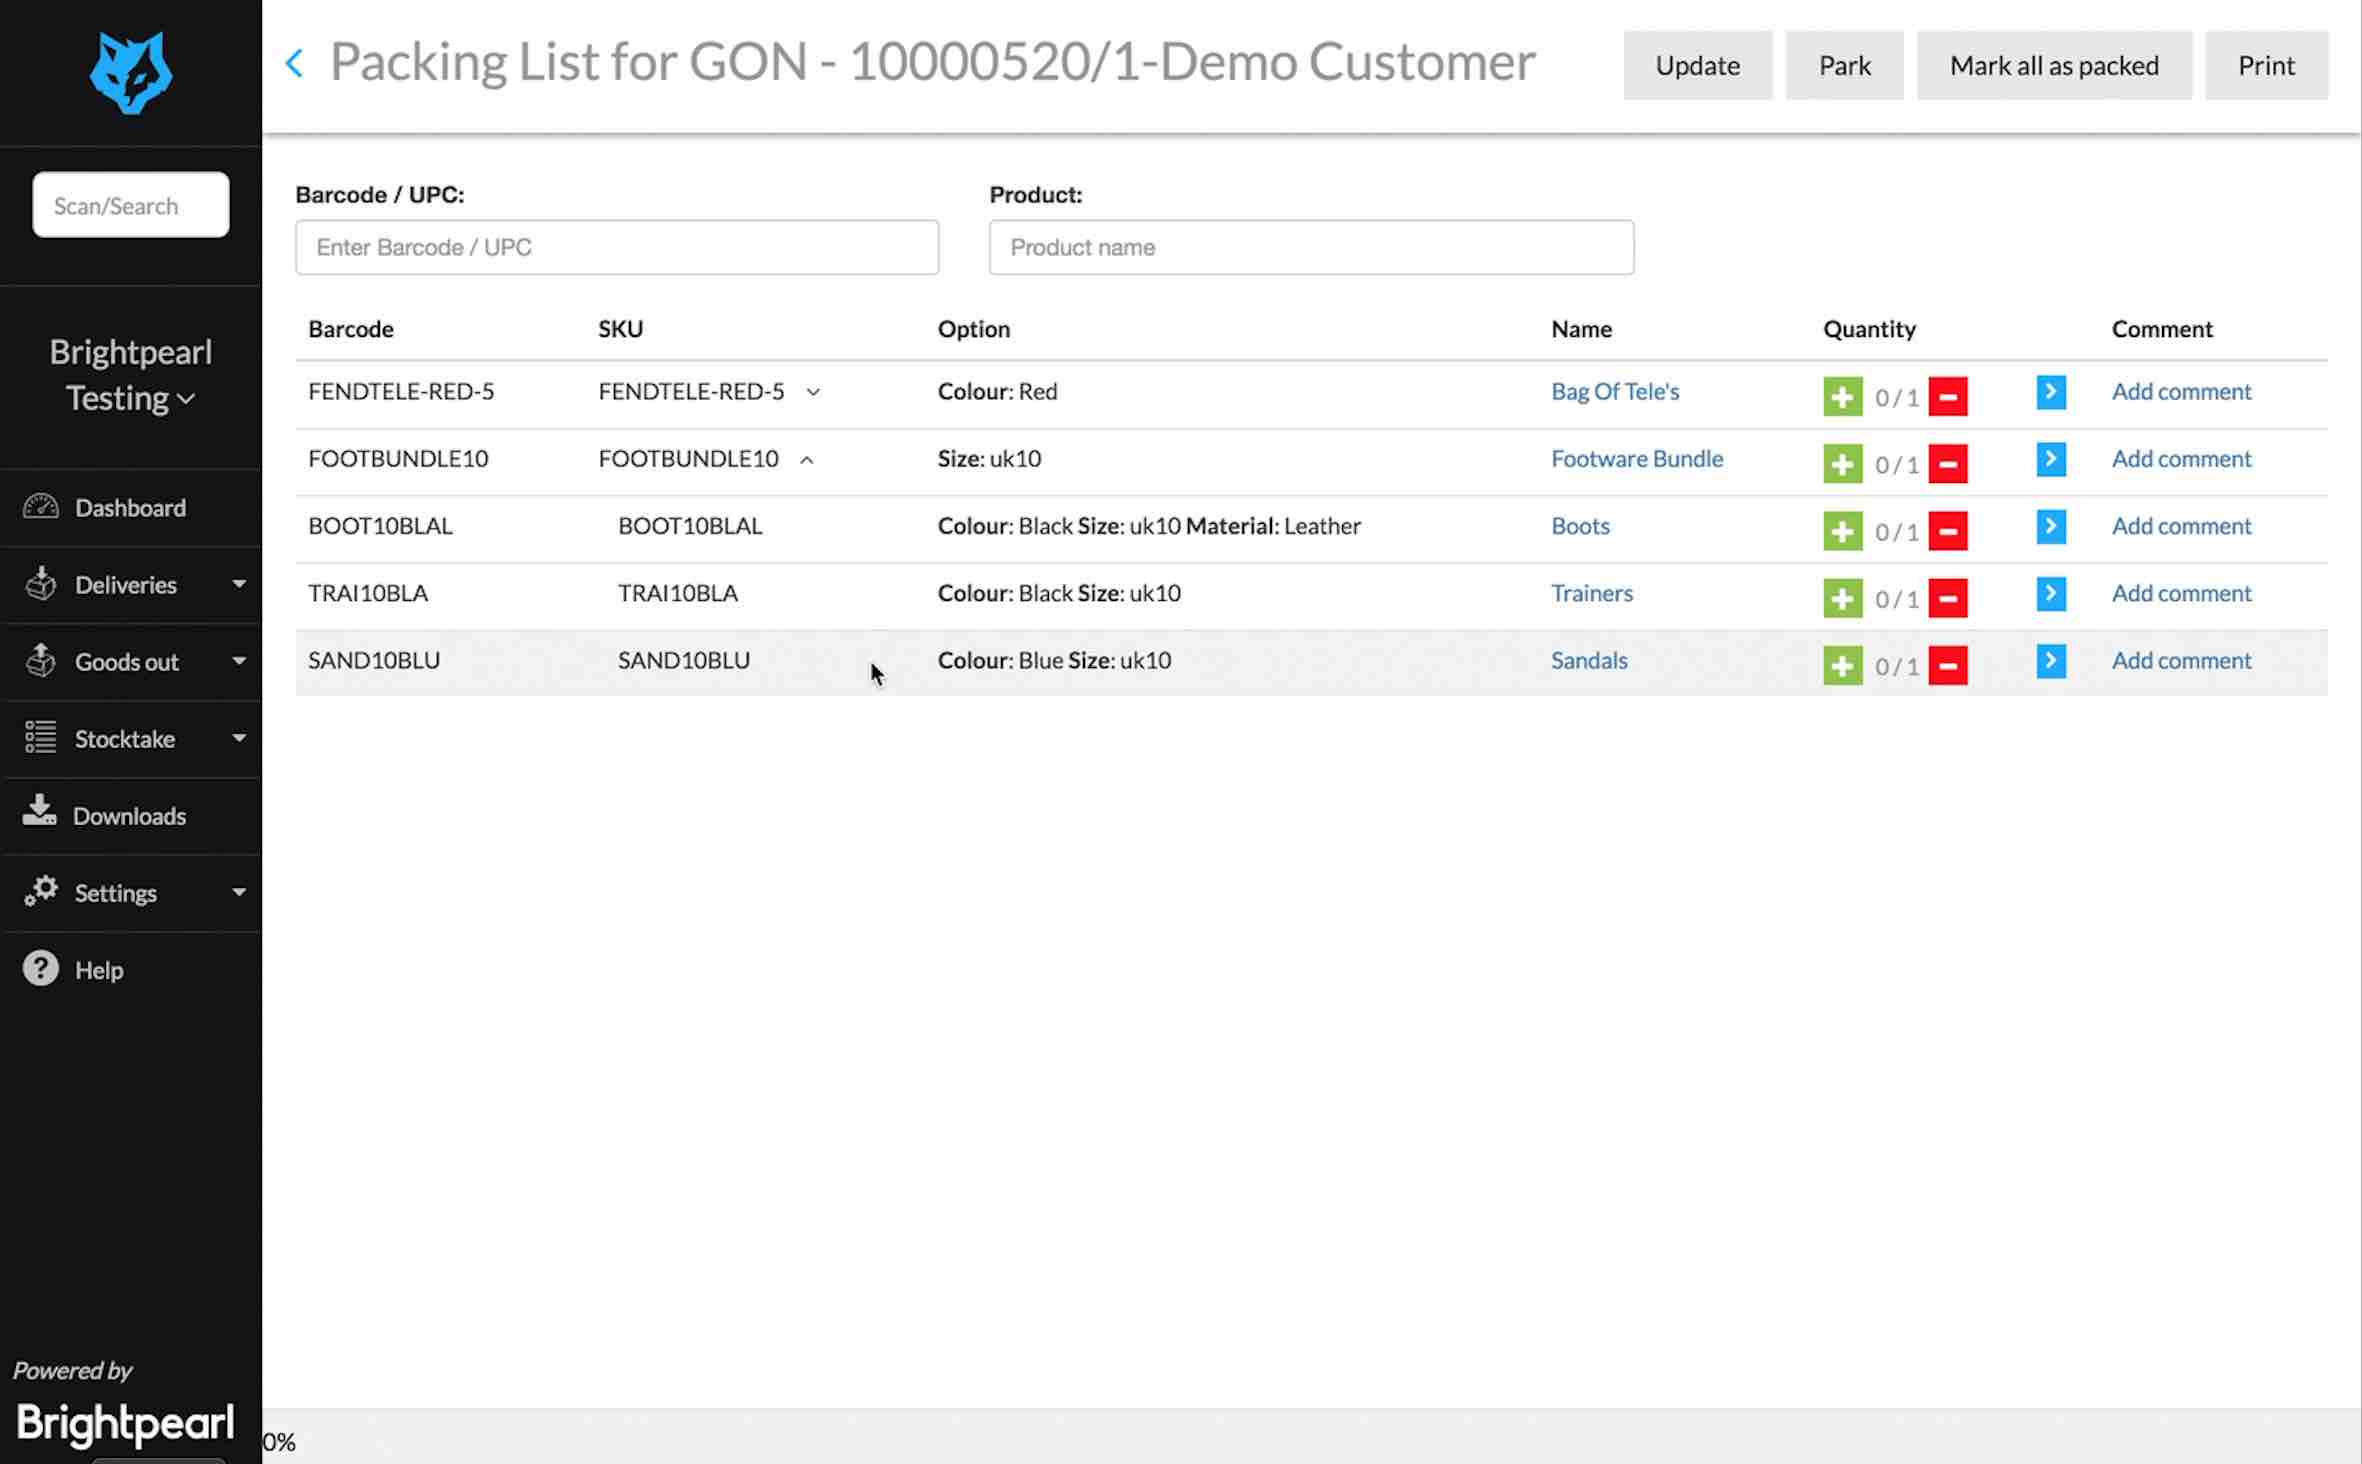This screenshot has height=1464, width=2362.
Task: Expand the FENDTELE-RED-5 SKU chevron
Action: click(x=813, y=392)
